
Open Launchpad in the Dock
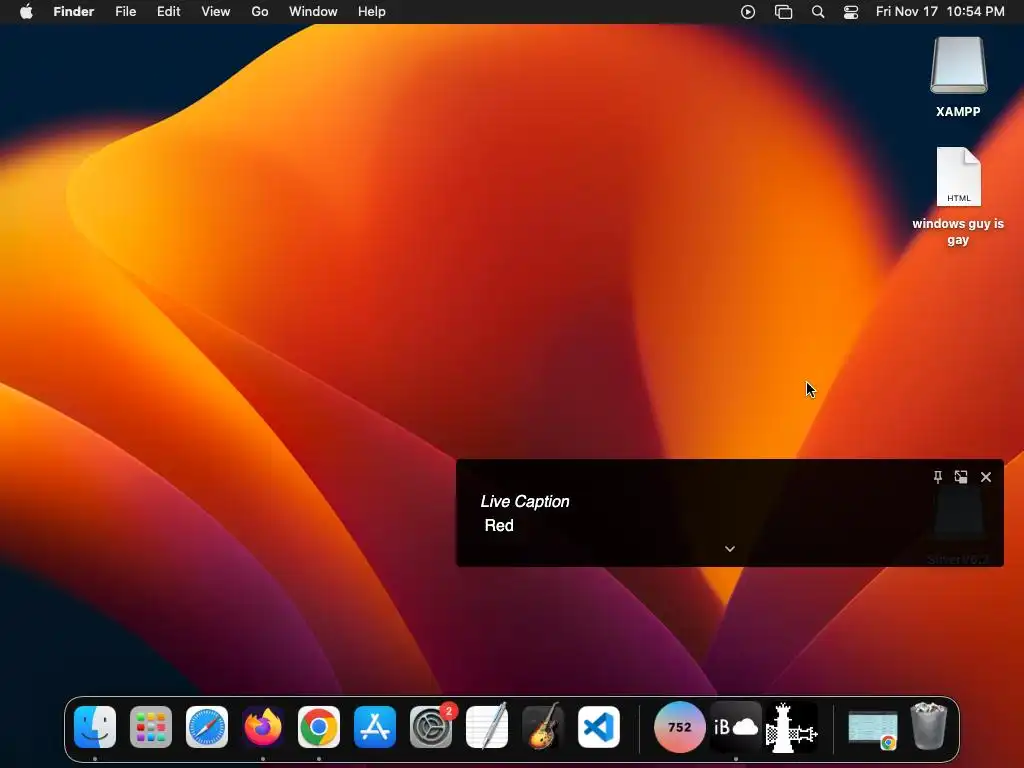point(151,727)
